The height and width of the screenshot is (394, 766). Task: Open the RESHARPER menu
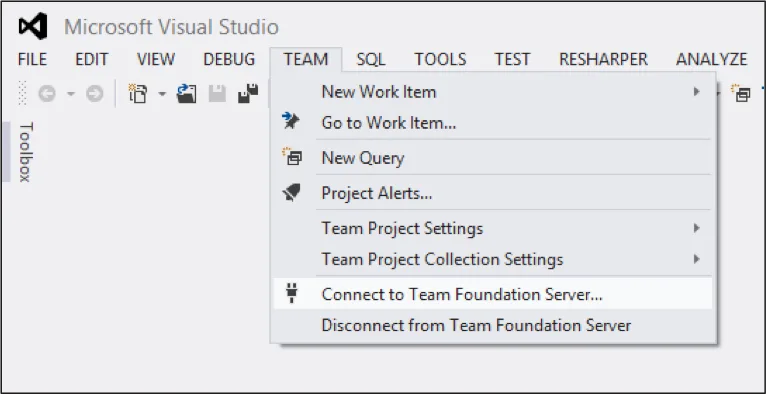(x=603, y=60)
